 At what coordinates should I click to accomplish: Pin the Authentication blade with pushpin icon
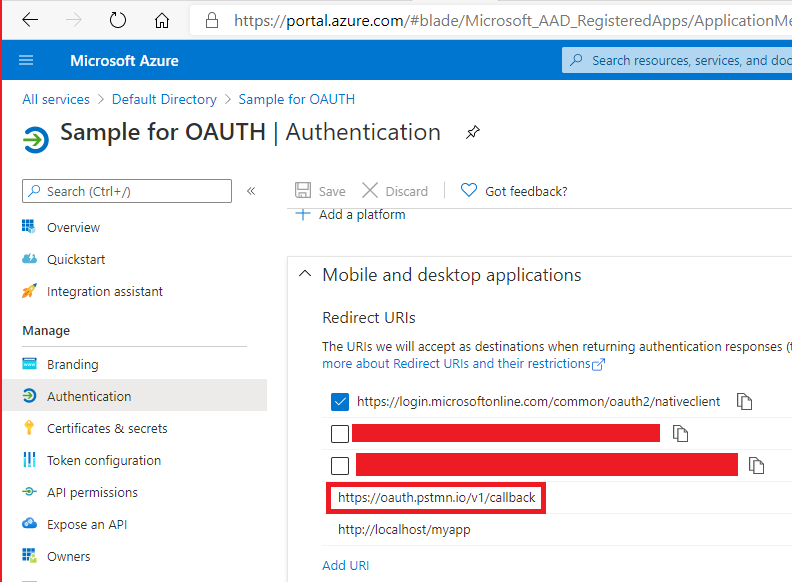472,133
